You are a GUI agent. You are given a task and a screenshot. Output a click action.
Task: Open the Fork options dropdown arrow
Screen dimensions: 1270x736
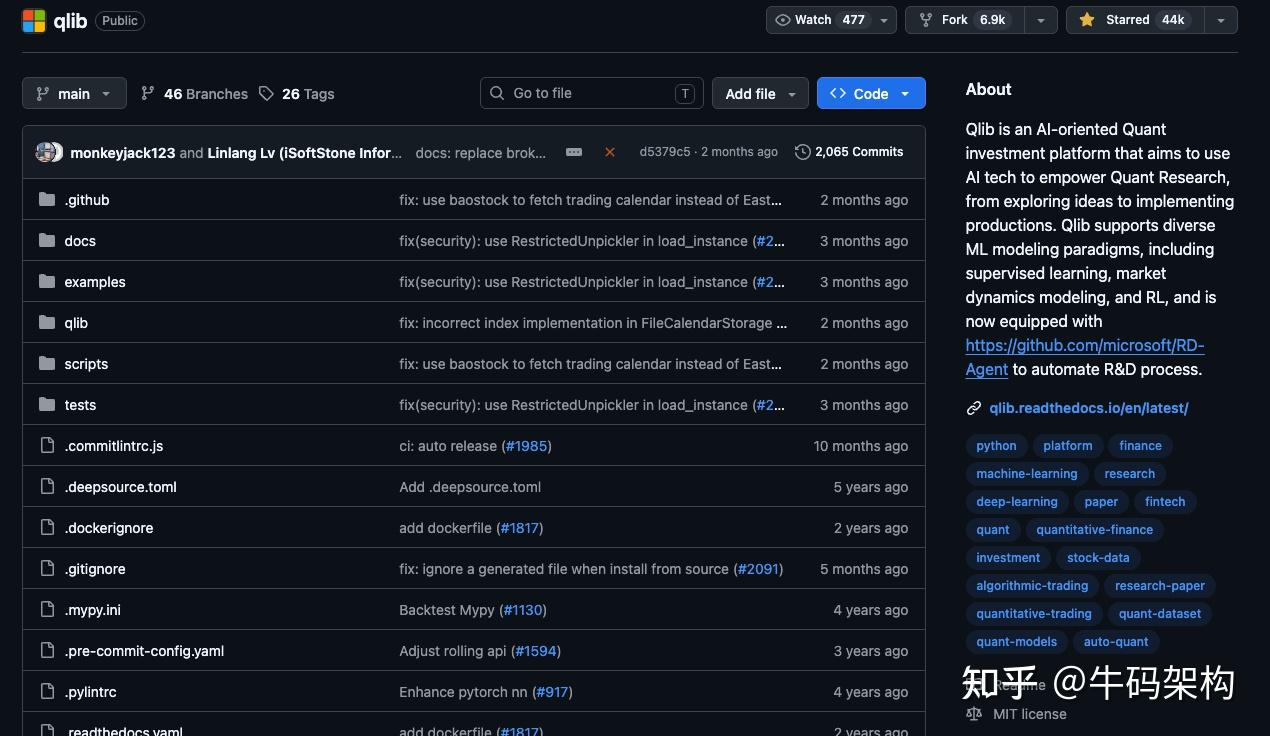pos(1041,20)
